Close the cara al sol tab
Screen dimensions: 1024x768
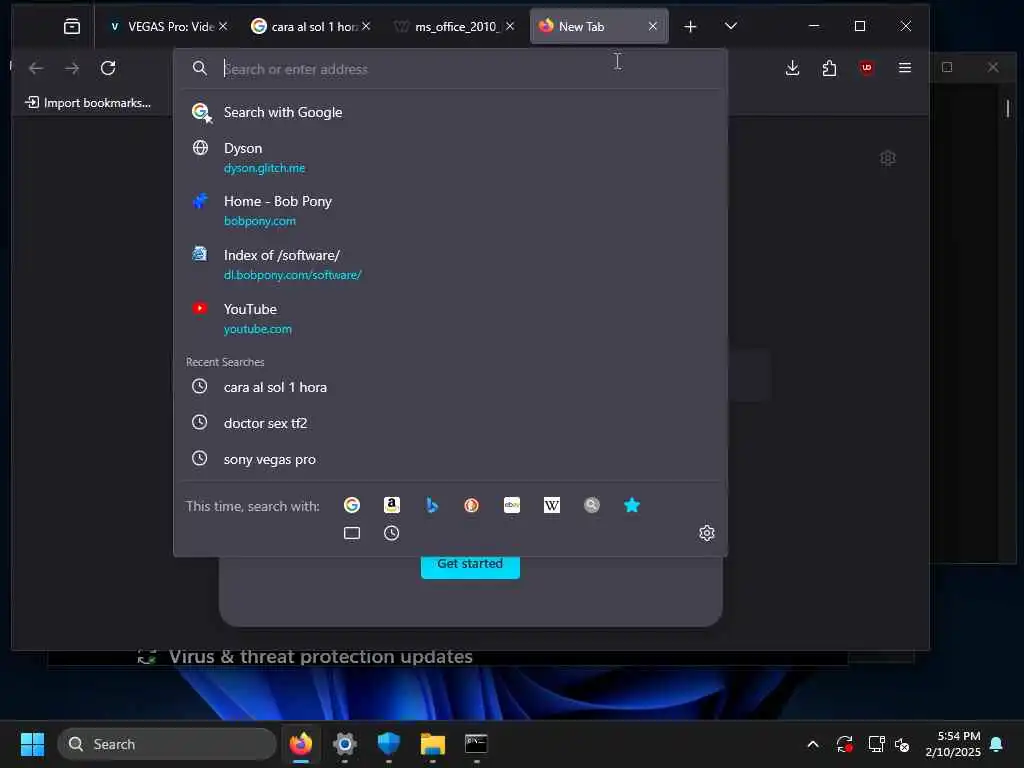click(366, 26)
